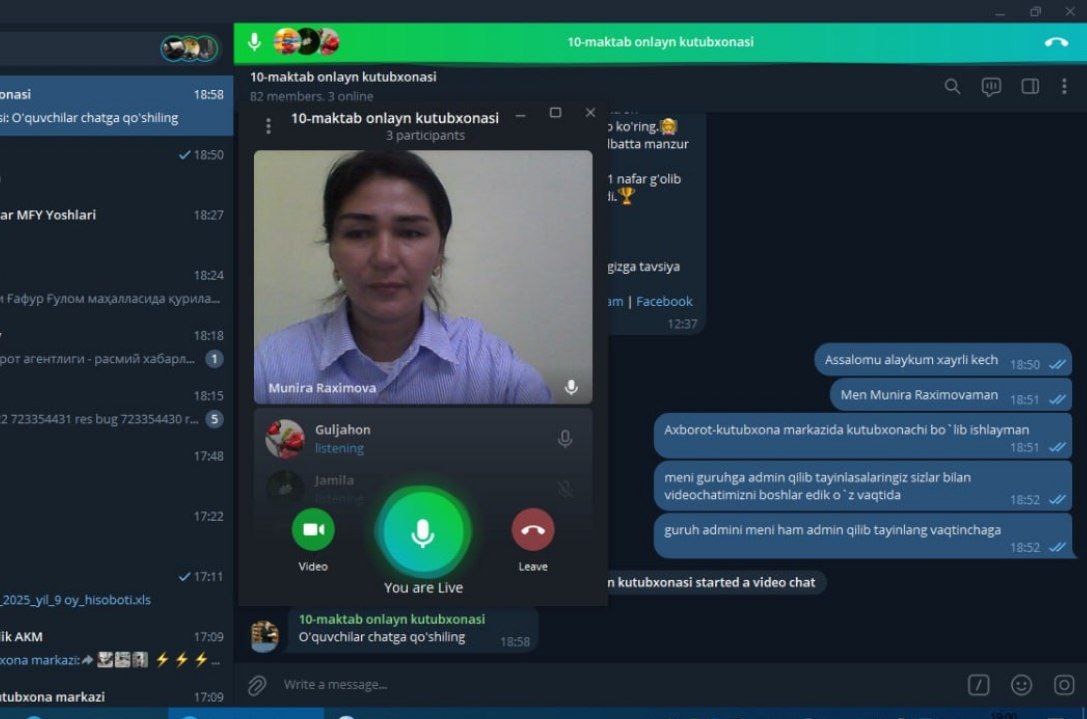Image resolution: width=1087 pixels, height=719 pixels.
Task: Open the Facebook link in message
Action: (664, 301)
